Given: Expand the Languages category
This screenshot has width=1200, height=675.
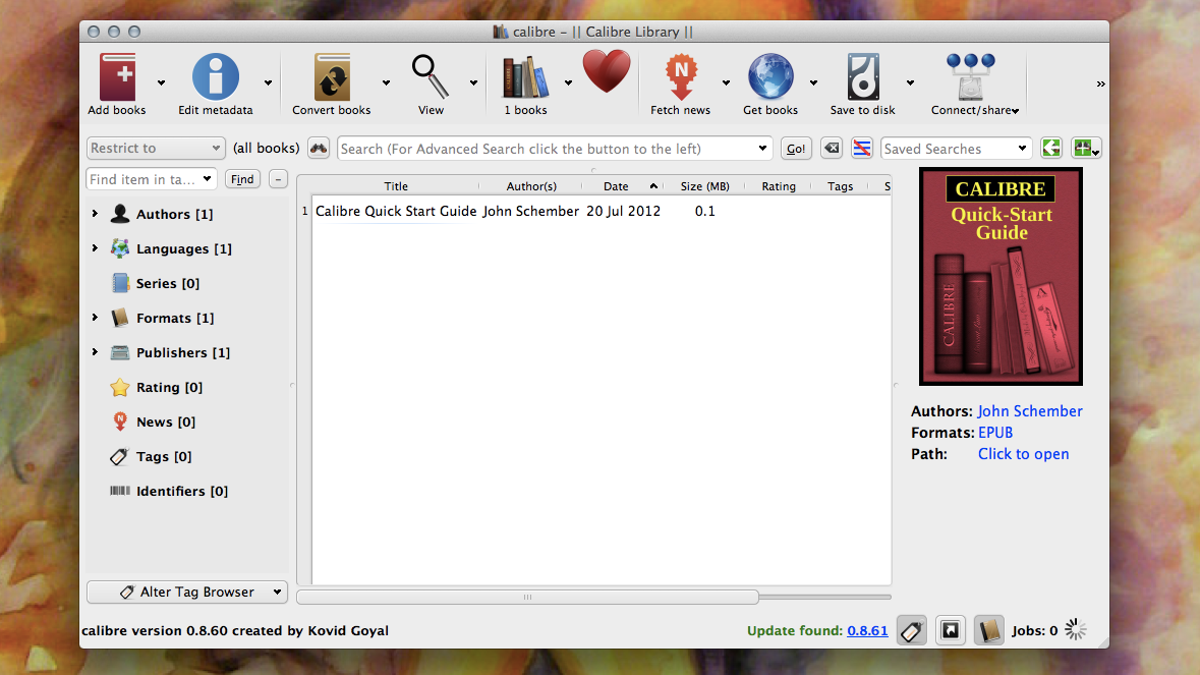Looking at the screenshot, I should [95, 248].
